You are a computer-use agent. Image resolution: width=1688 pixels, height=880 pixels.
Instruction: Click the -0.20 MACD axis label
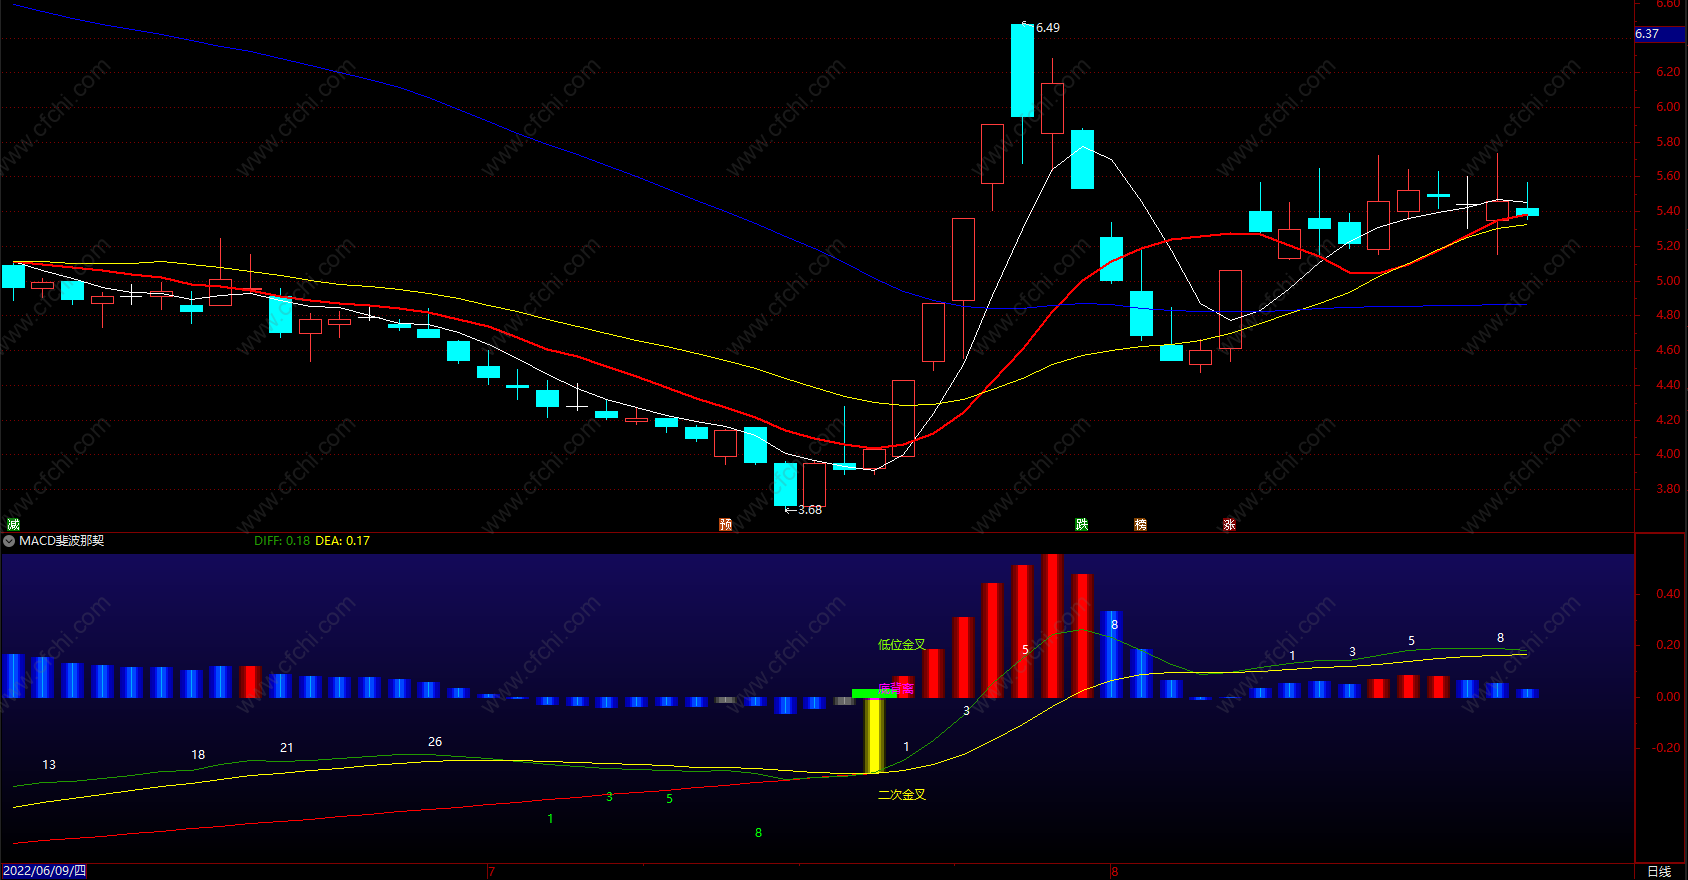pos(1666,748)
